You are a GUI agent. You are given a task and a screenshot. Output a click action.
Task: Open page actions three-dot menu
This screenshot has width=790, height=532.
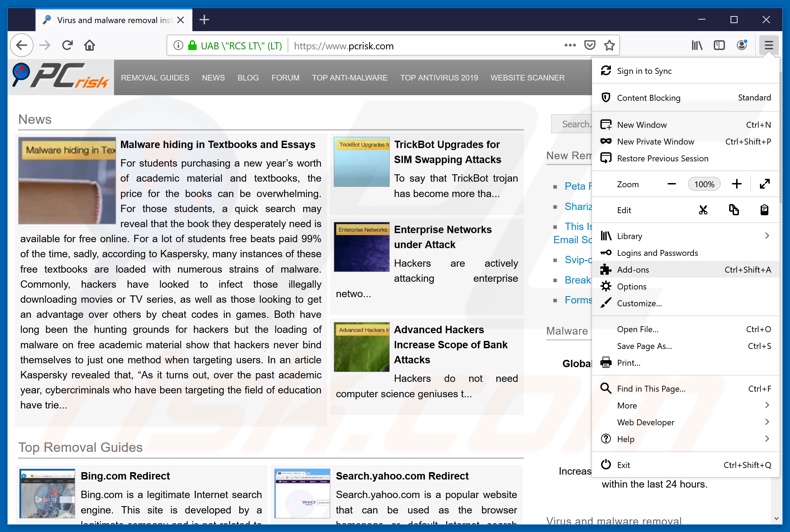pyautogui.click(x=570, y=45)
